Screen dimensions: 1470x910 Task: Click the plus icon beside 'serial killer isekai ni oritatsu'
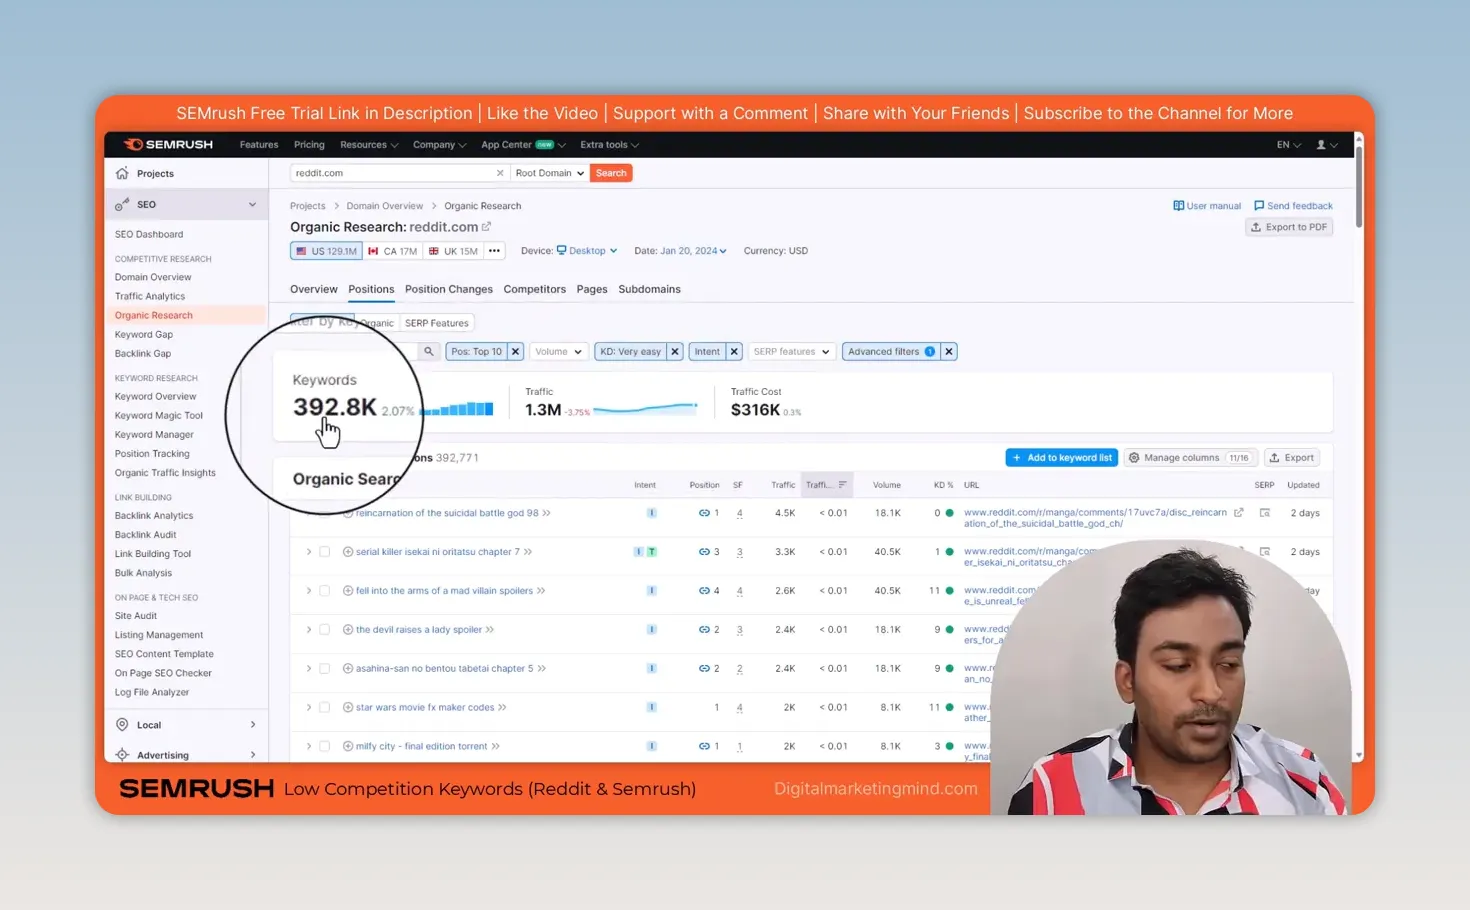[x=348, y=552]
